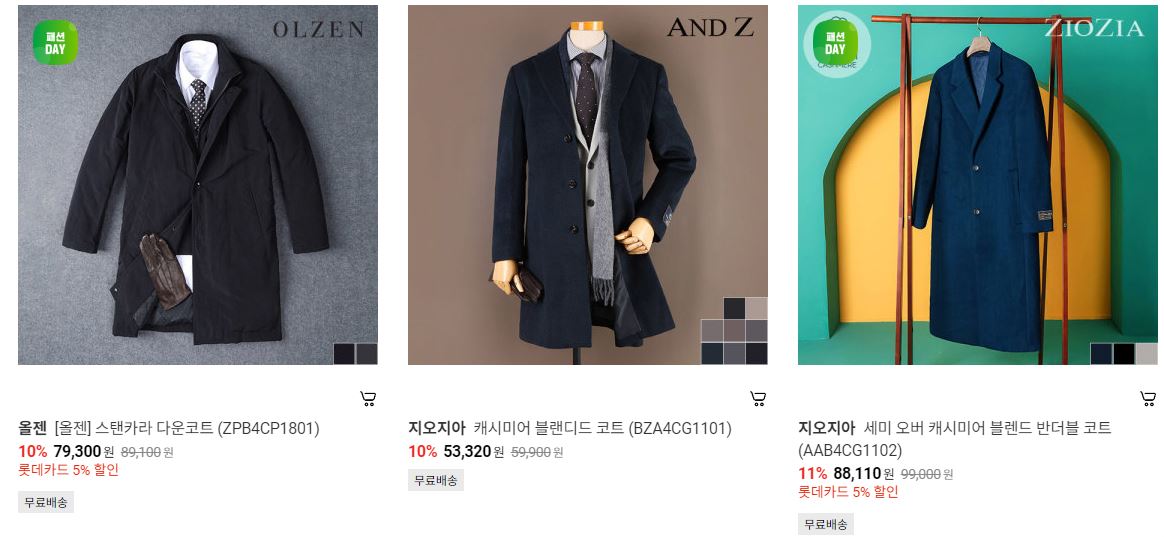This screenshot has height=537, width=1164.
Task: Add the Olzen down coat to cart
Action: tap(368, 399)
